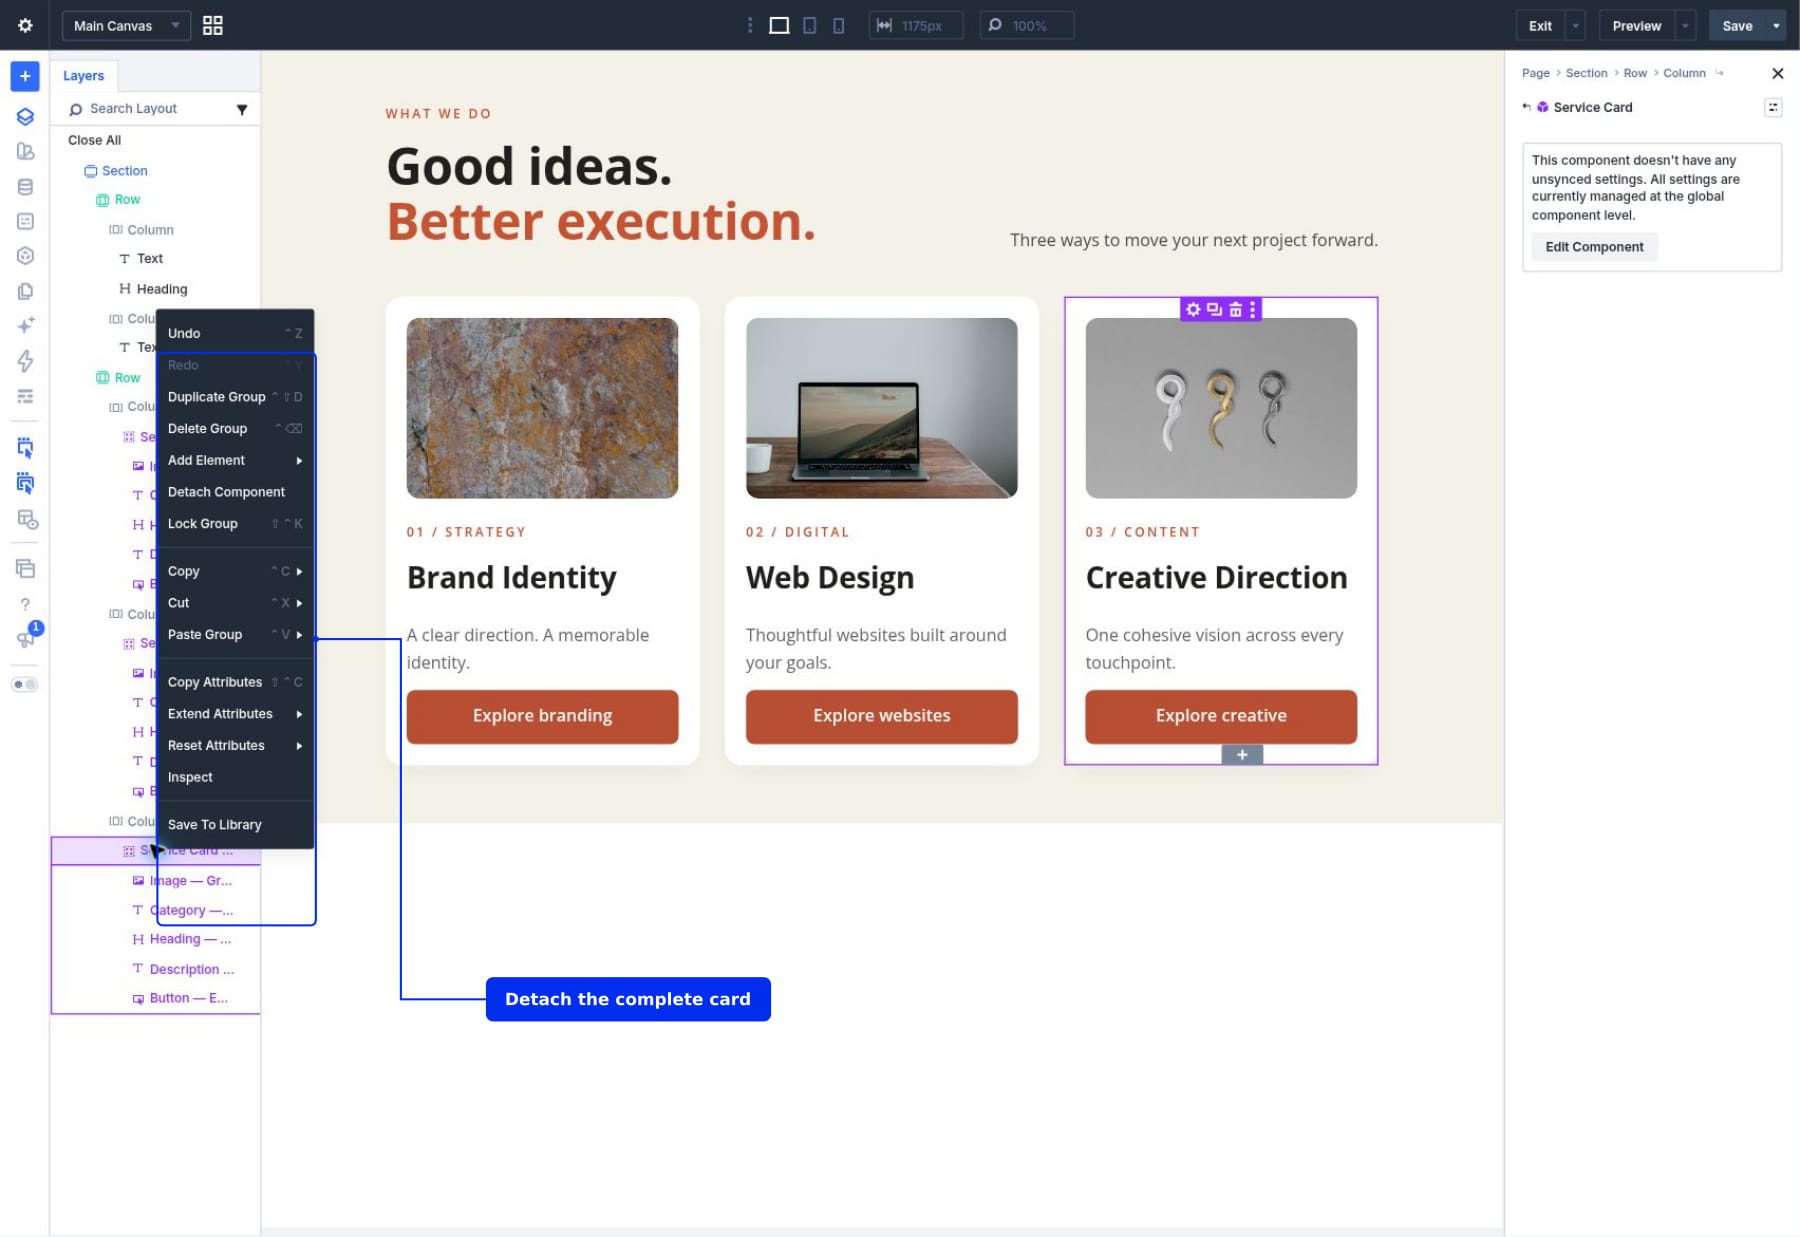The width and height of the screenshot is (1800, 1237).
Task: Click the laptop thumbnail on Web Design card
Action: coord(881,408)
